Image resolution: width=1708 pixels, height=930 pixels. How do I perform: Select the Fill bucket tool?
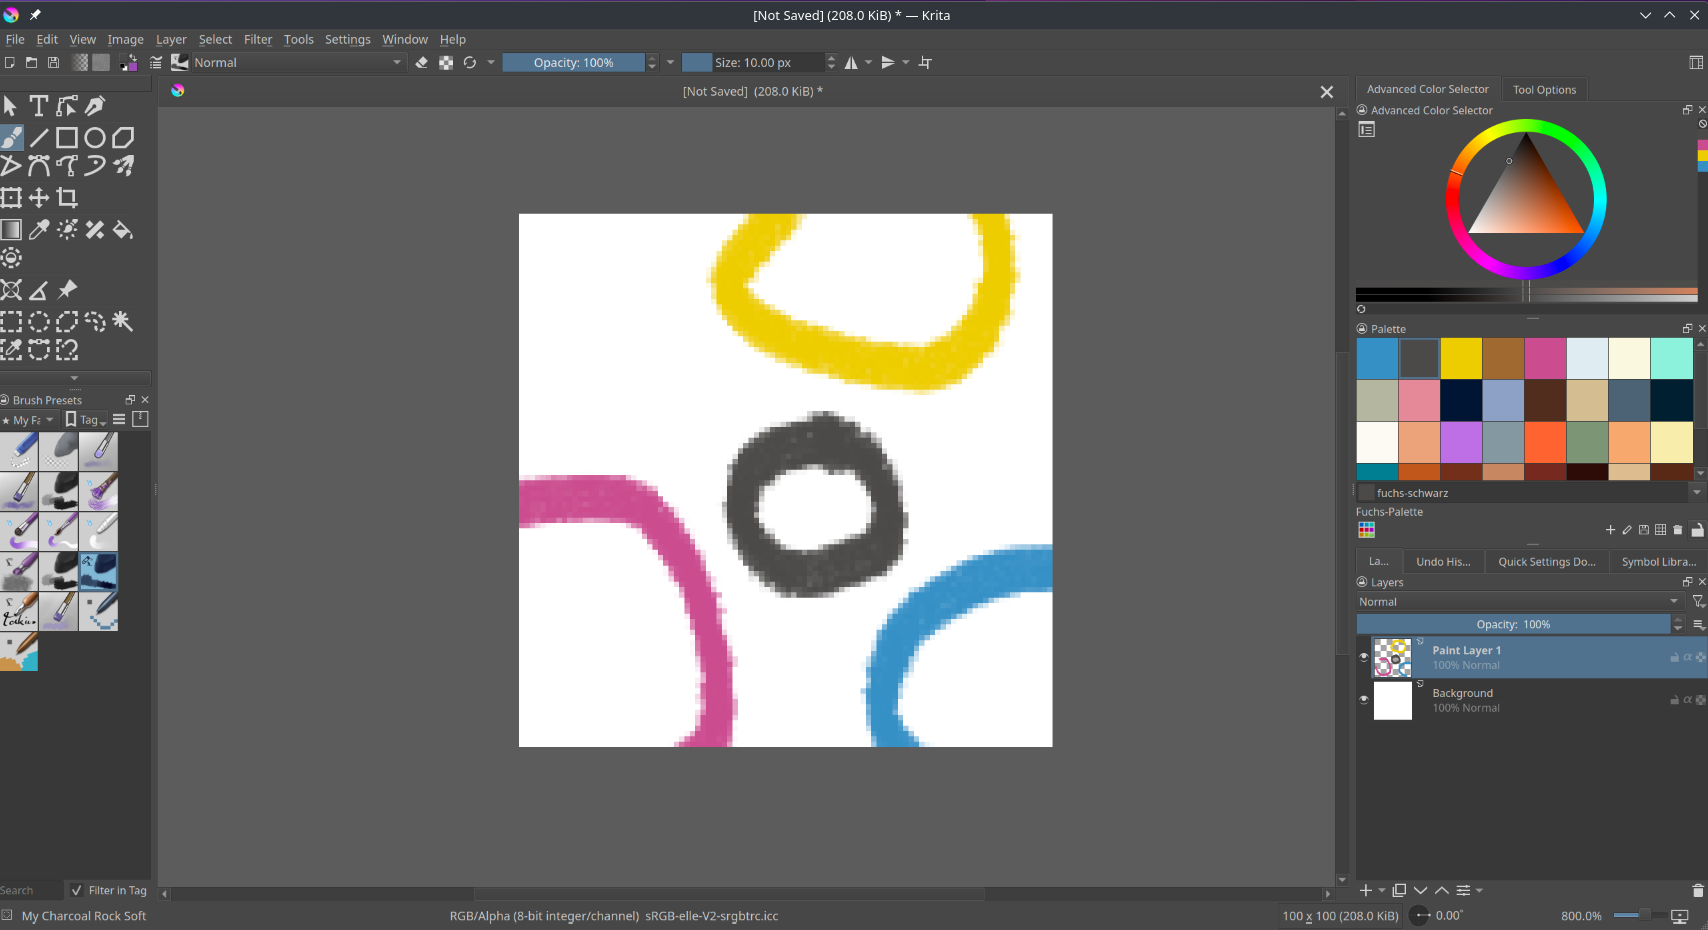[x=123, y=230]
